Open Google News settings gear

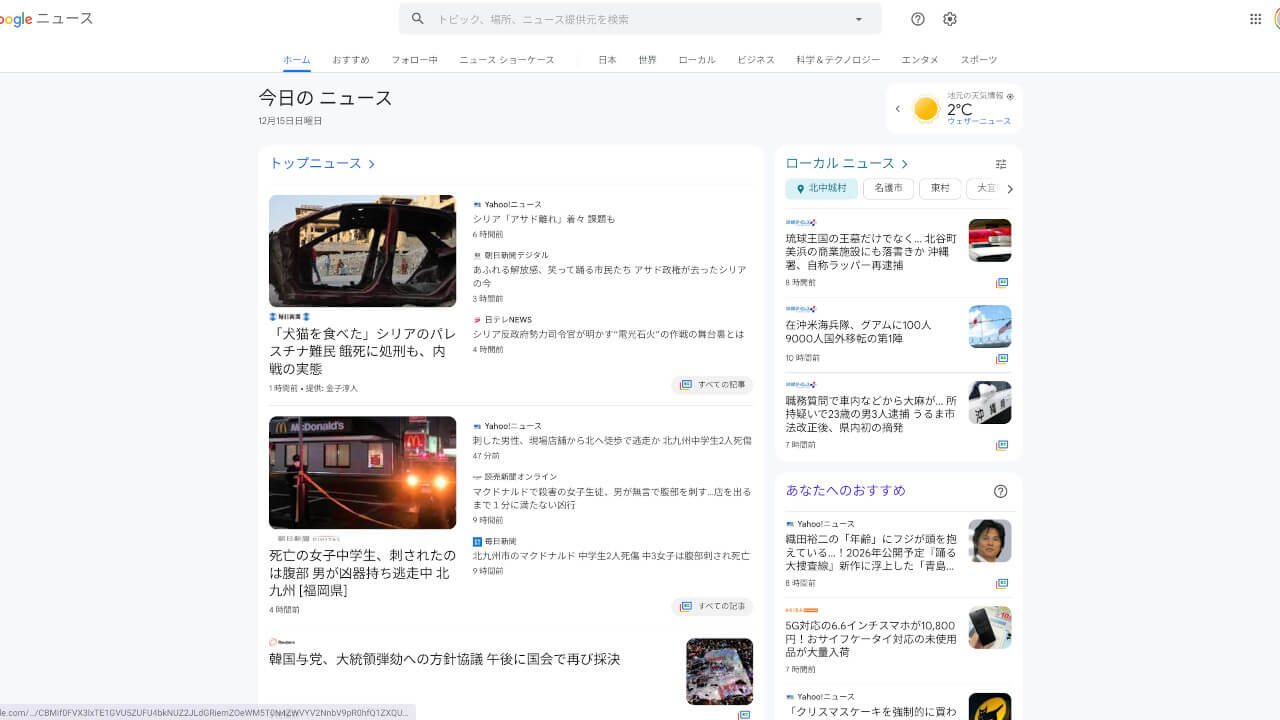click(949, 19)
